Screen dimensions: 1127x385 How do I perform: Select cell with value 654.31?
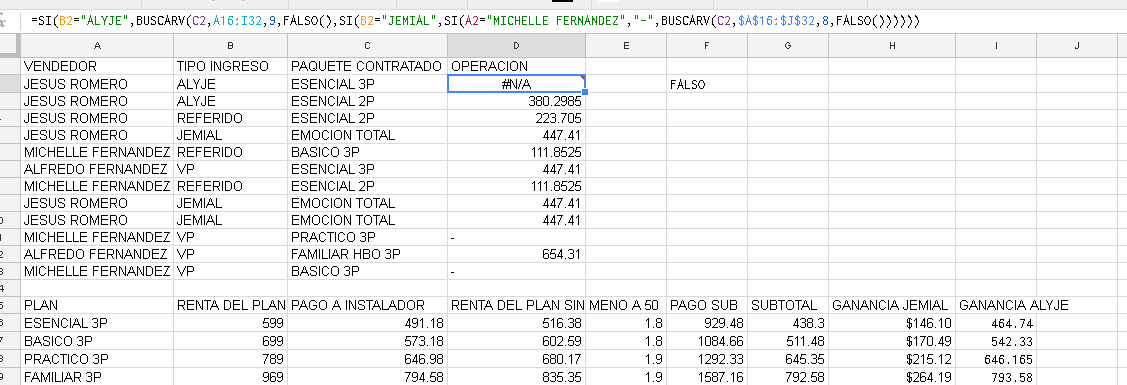pyautogui.click(x=516, y=254)
